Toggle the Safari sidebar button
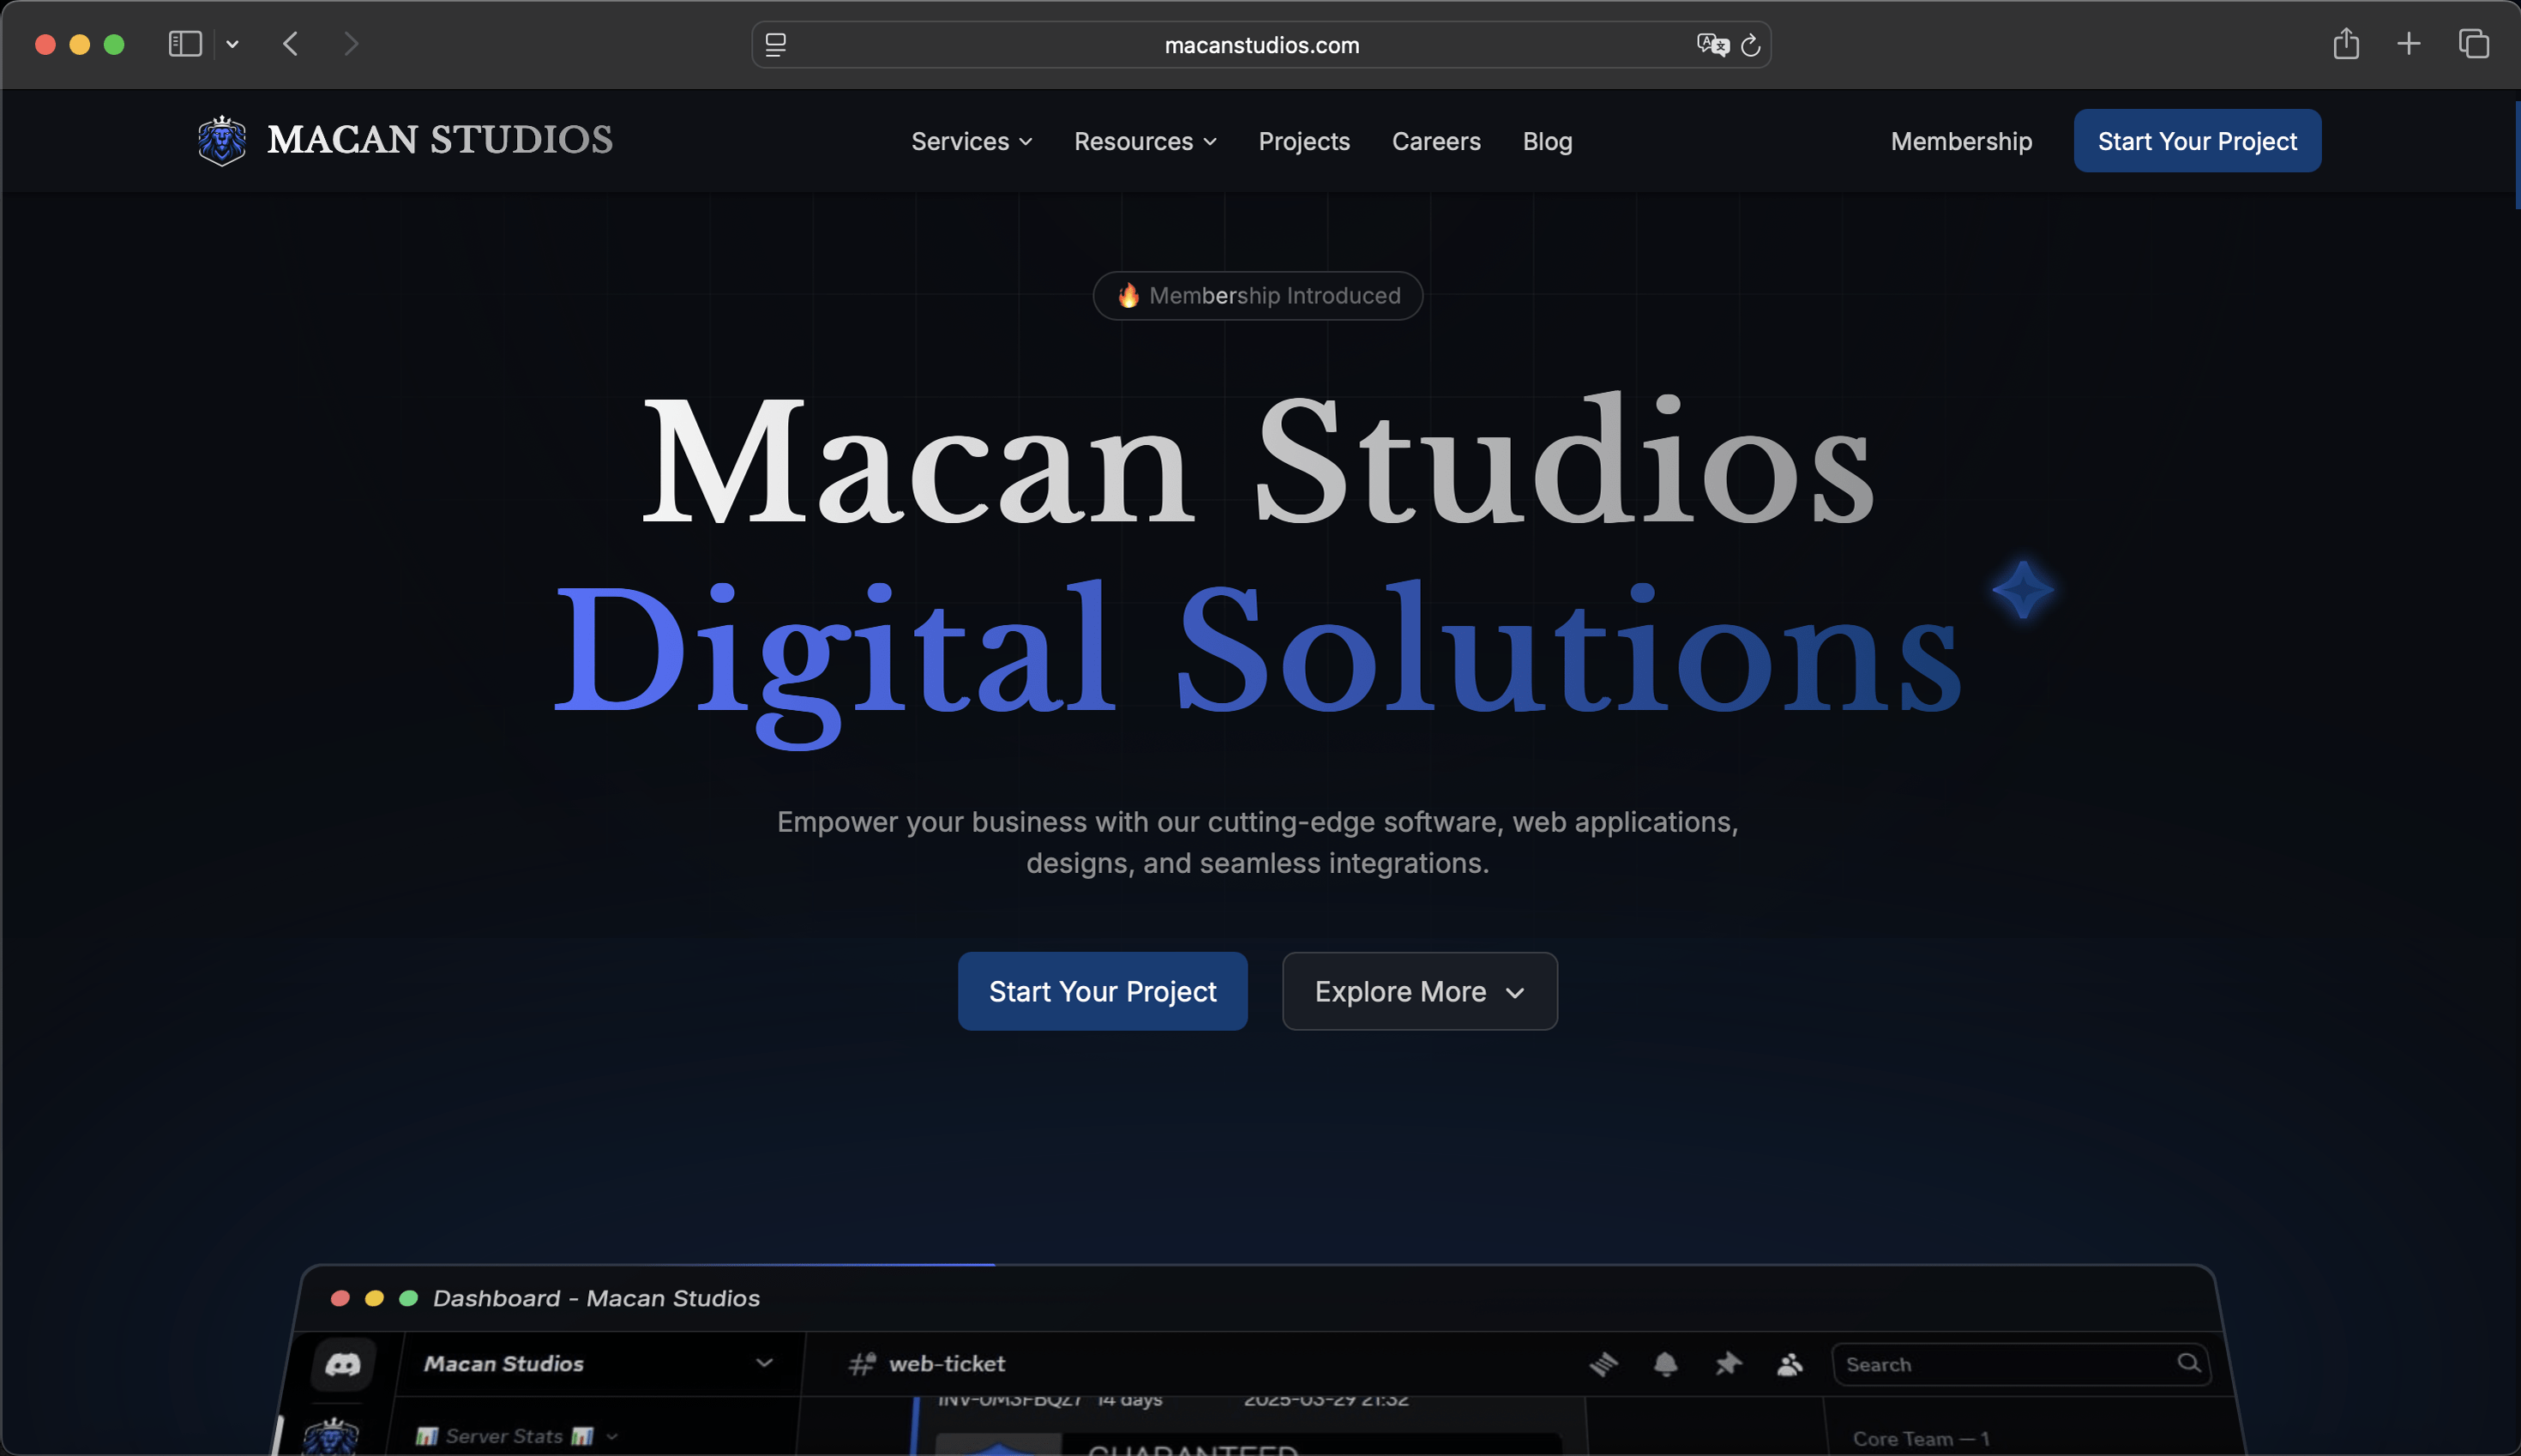The width and height of the screenshot is (2521, 1456). pyautogui.click(x=185, y=44)
